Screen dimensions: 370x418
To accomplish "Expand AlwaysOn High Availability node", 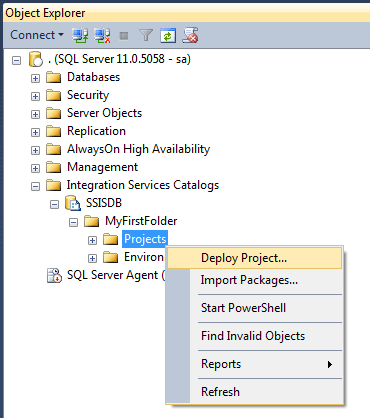I will click(x=35, y=150).
